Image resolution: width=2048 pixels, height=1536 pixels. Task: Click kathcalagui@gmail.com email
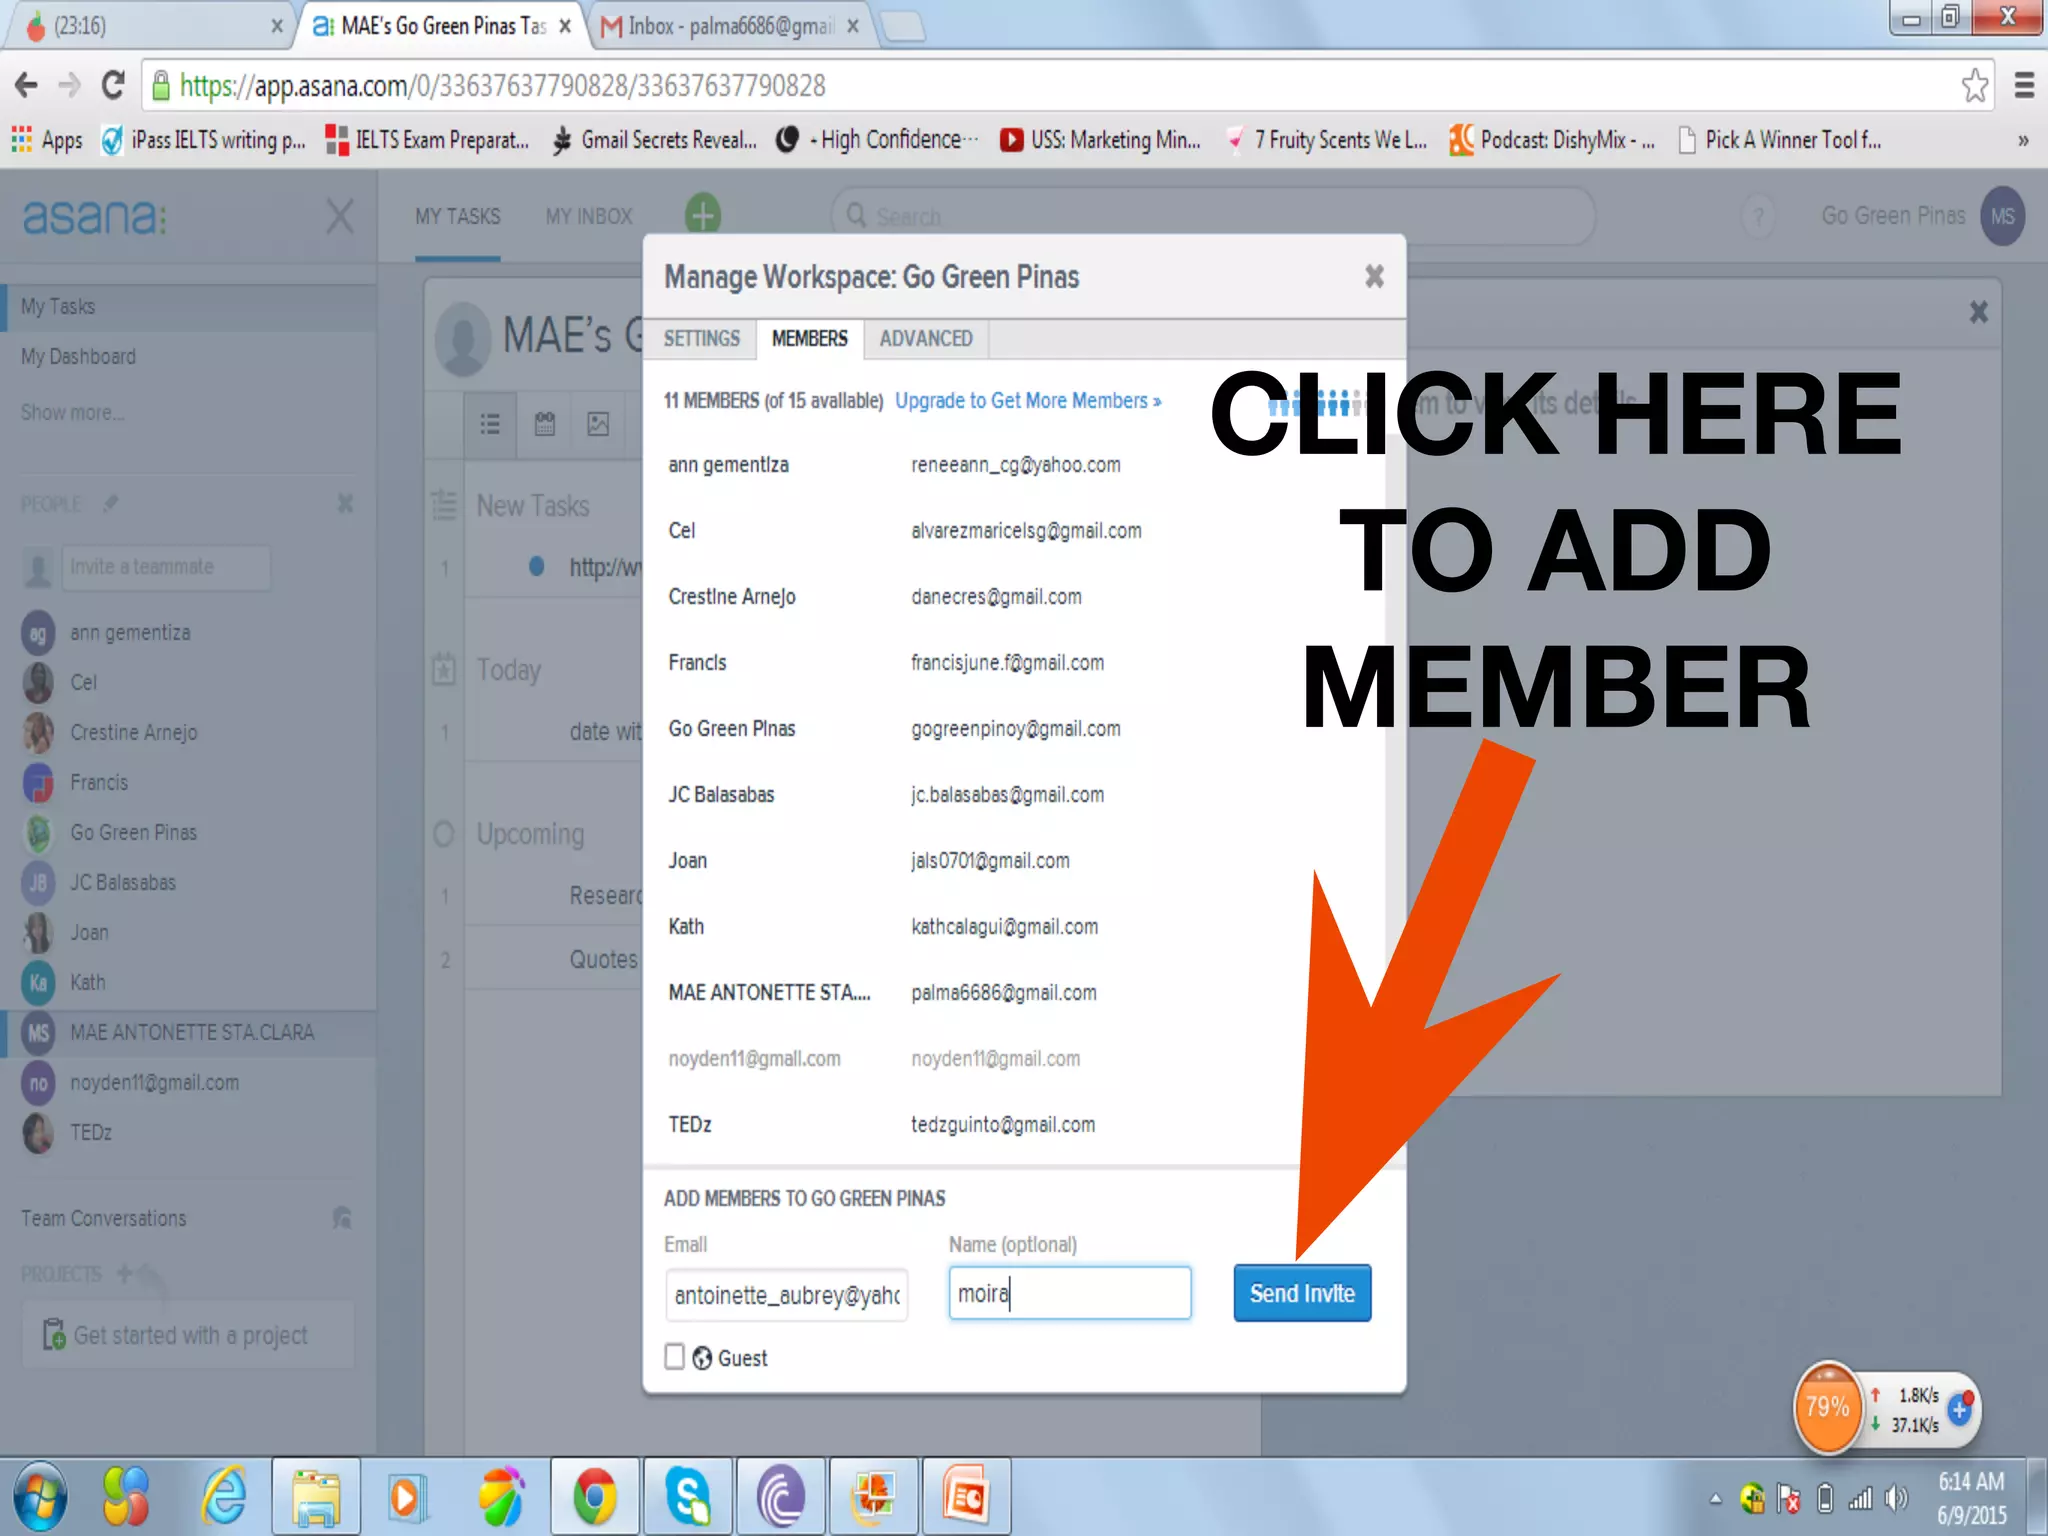point(1004,926)
